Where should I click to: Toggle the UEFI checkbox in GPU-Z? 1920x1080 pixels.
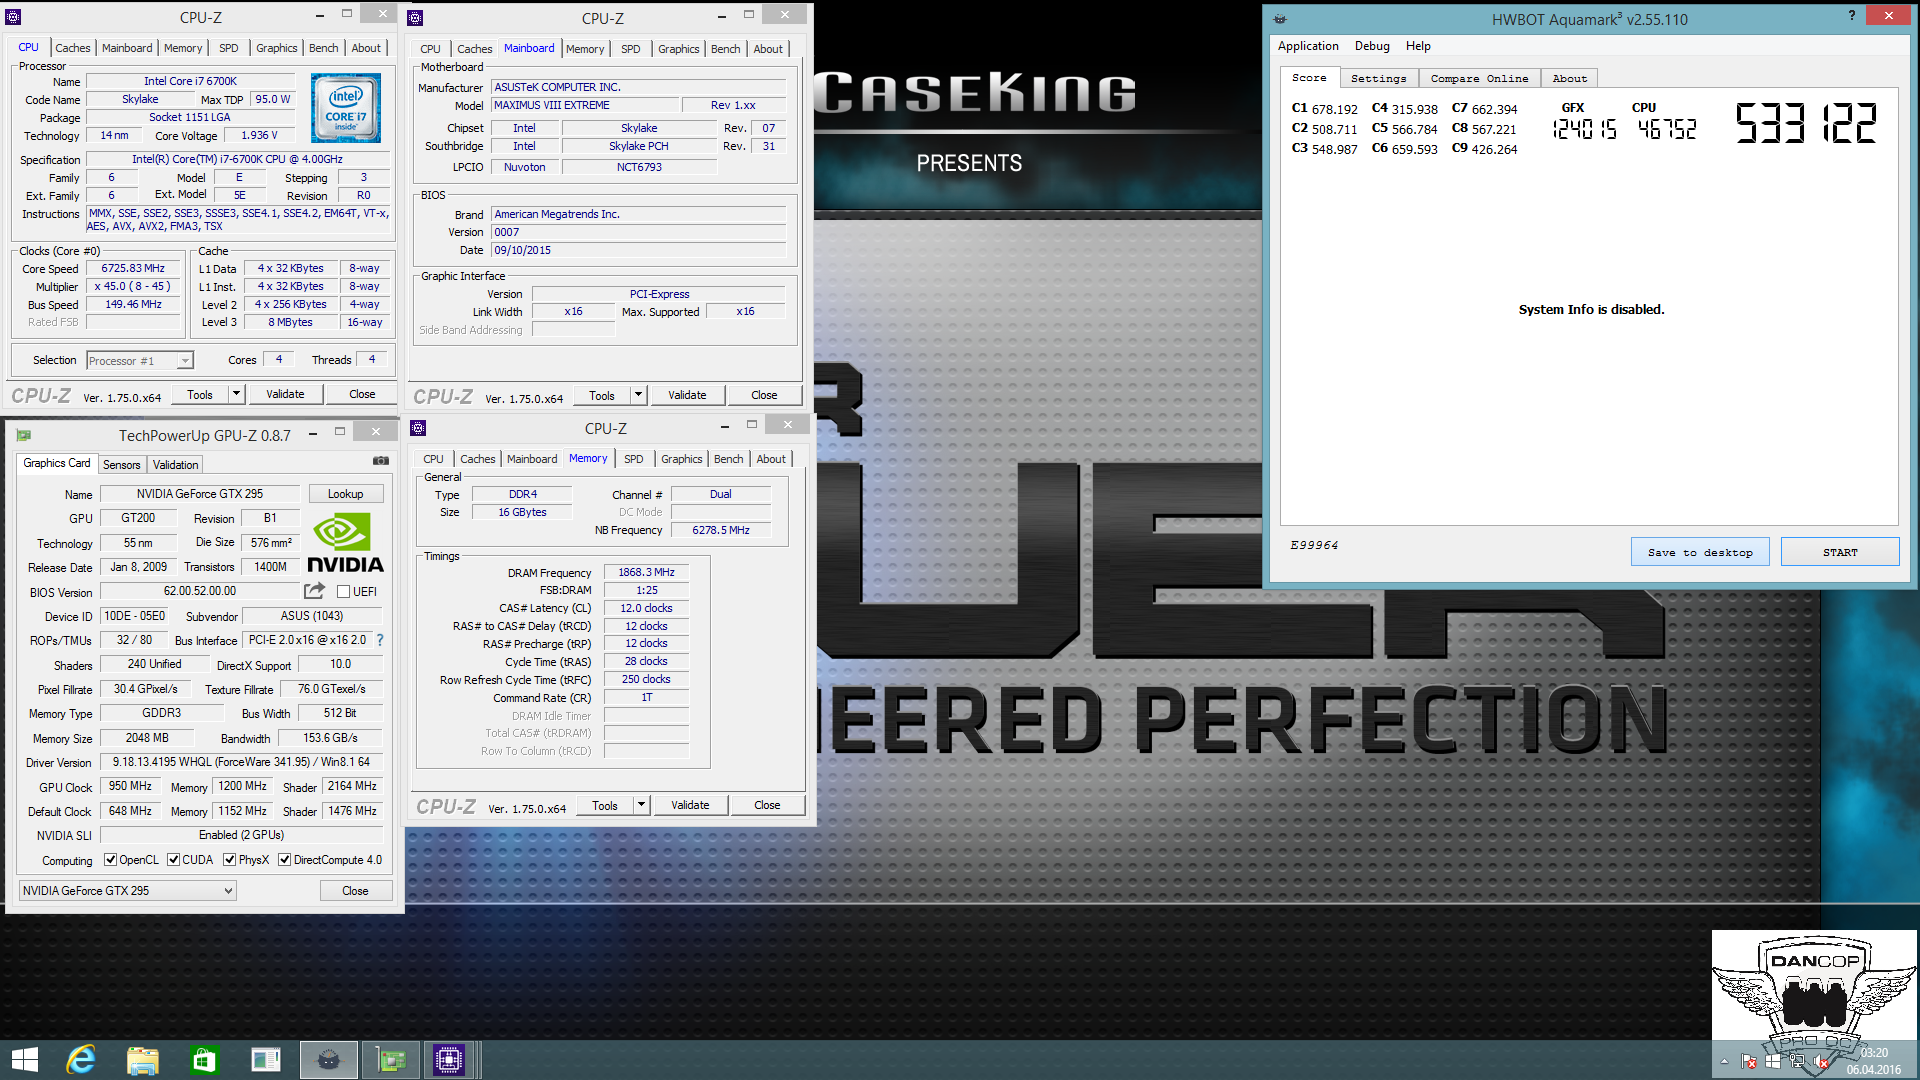pyautogui.click(x=344, y=592)
